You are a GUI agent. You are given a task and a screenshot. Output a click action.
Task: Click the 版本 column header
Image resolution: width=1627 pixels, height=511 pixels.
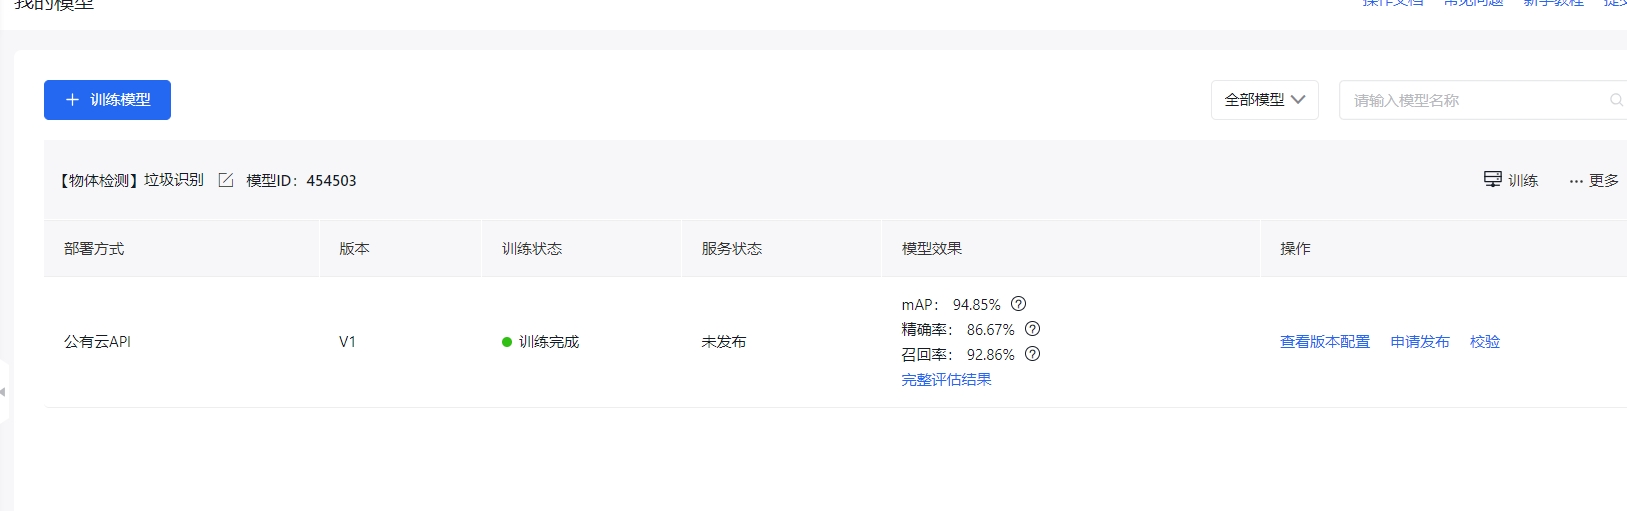point(354,248)
